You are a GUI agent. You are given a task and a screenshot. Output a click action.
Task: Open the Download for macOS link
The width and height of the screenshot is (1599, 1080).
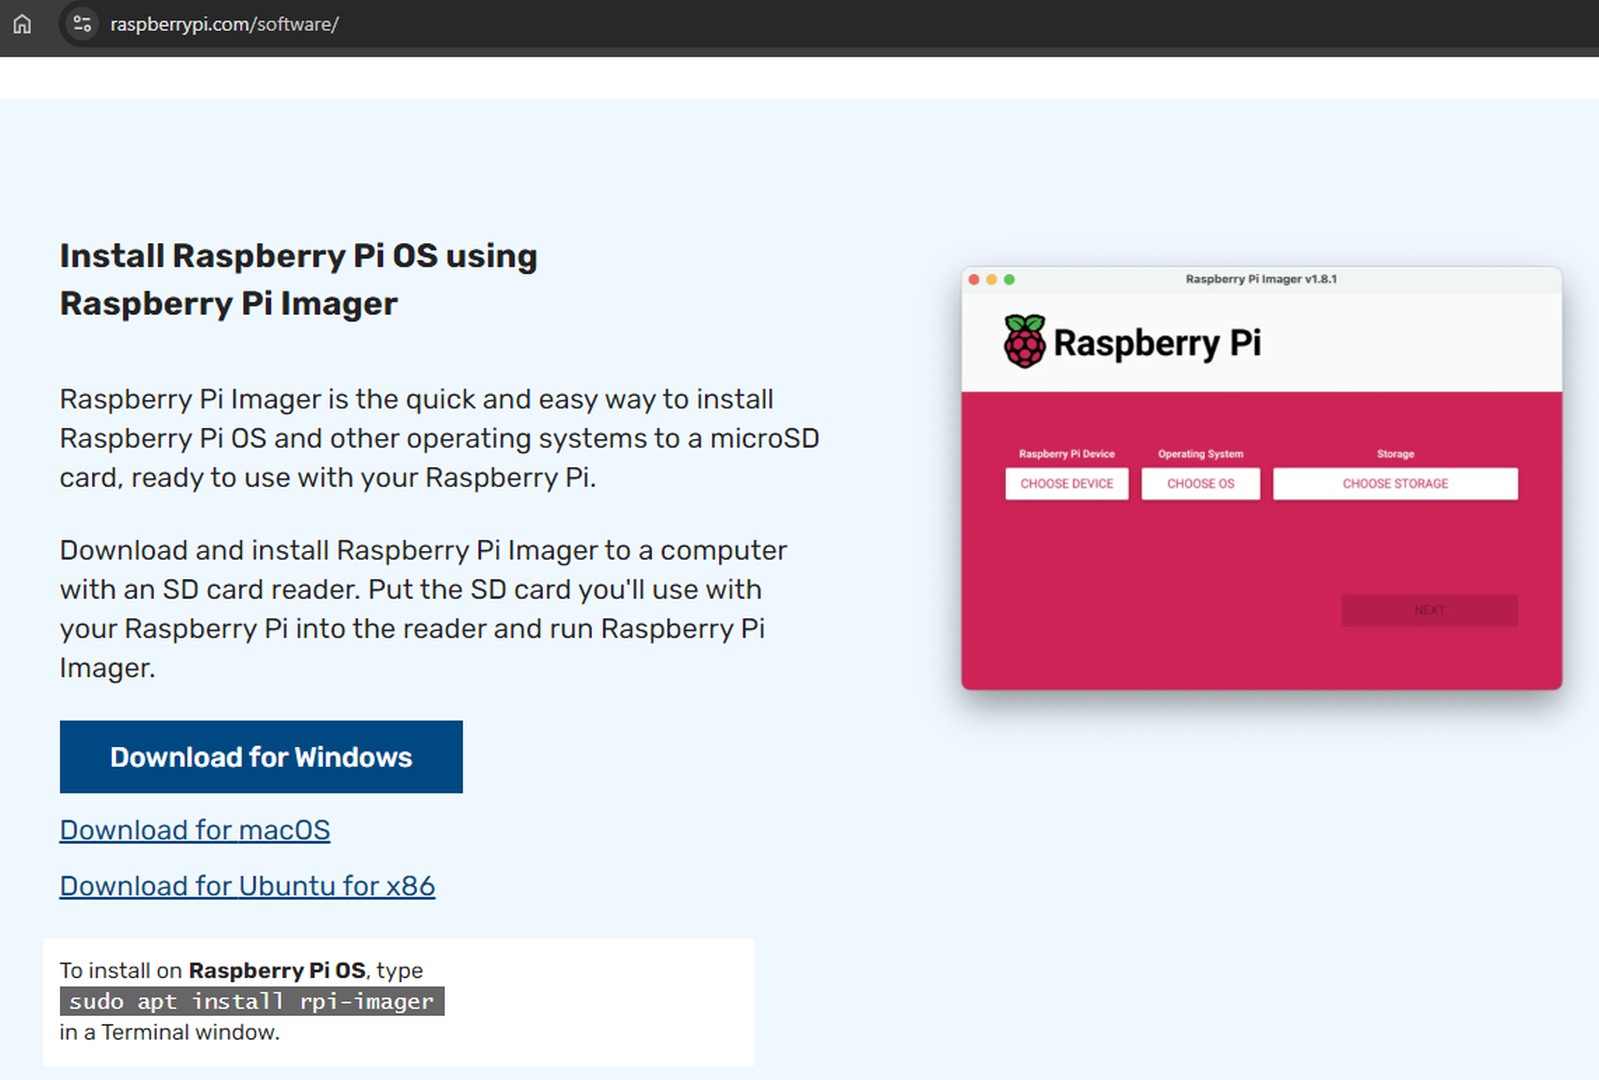coord(195,830)
